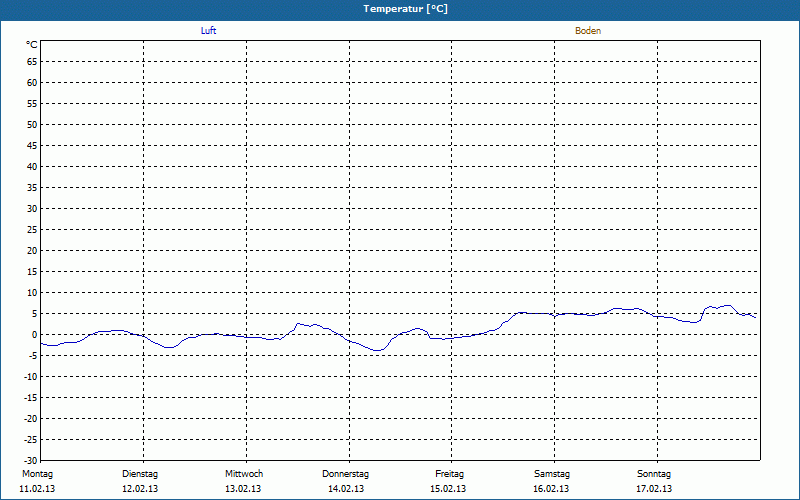Click the date 11.02.13 on axis
The width and height of the screenshot is (800, 500).
coord(37,489)
